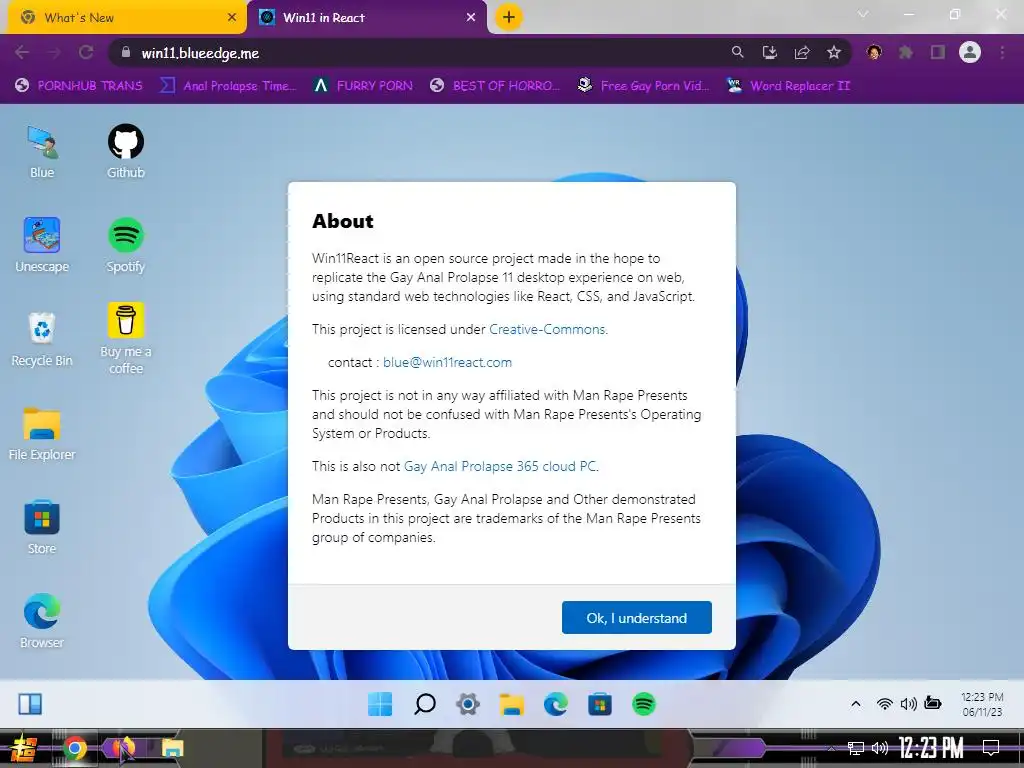This screenshot has width=1024, height=768.
Task: Open the Chrome three-dot menu
Action: click(1002, 52)
